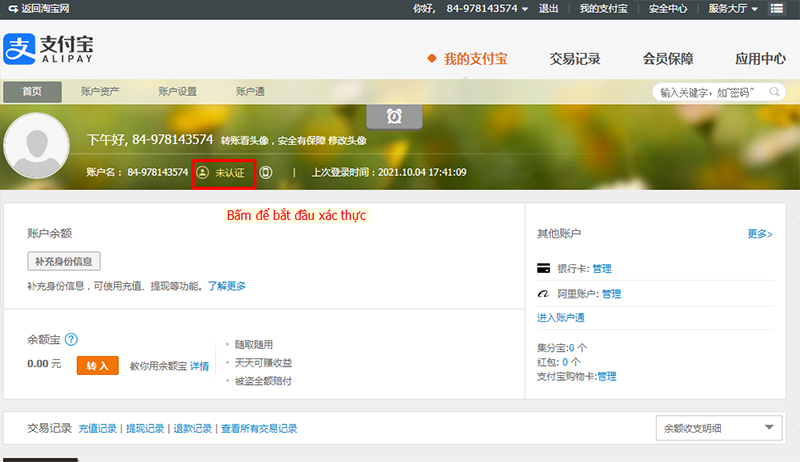Open the 充值记录 link
800x462 pixels.
point(97,428)
